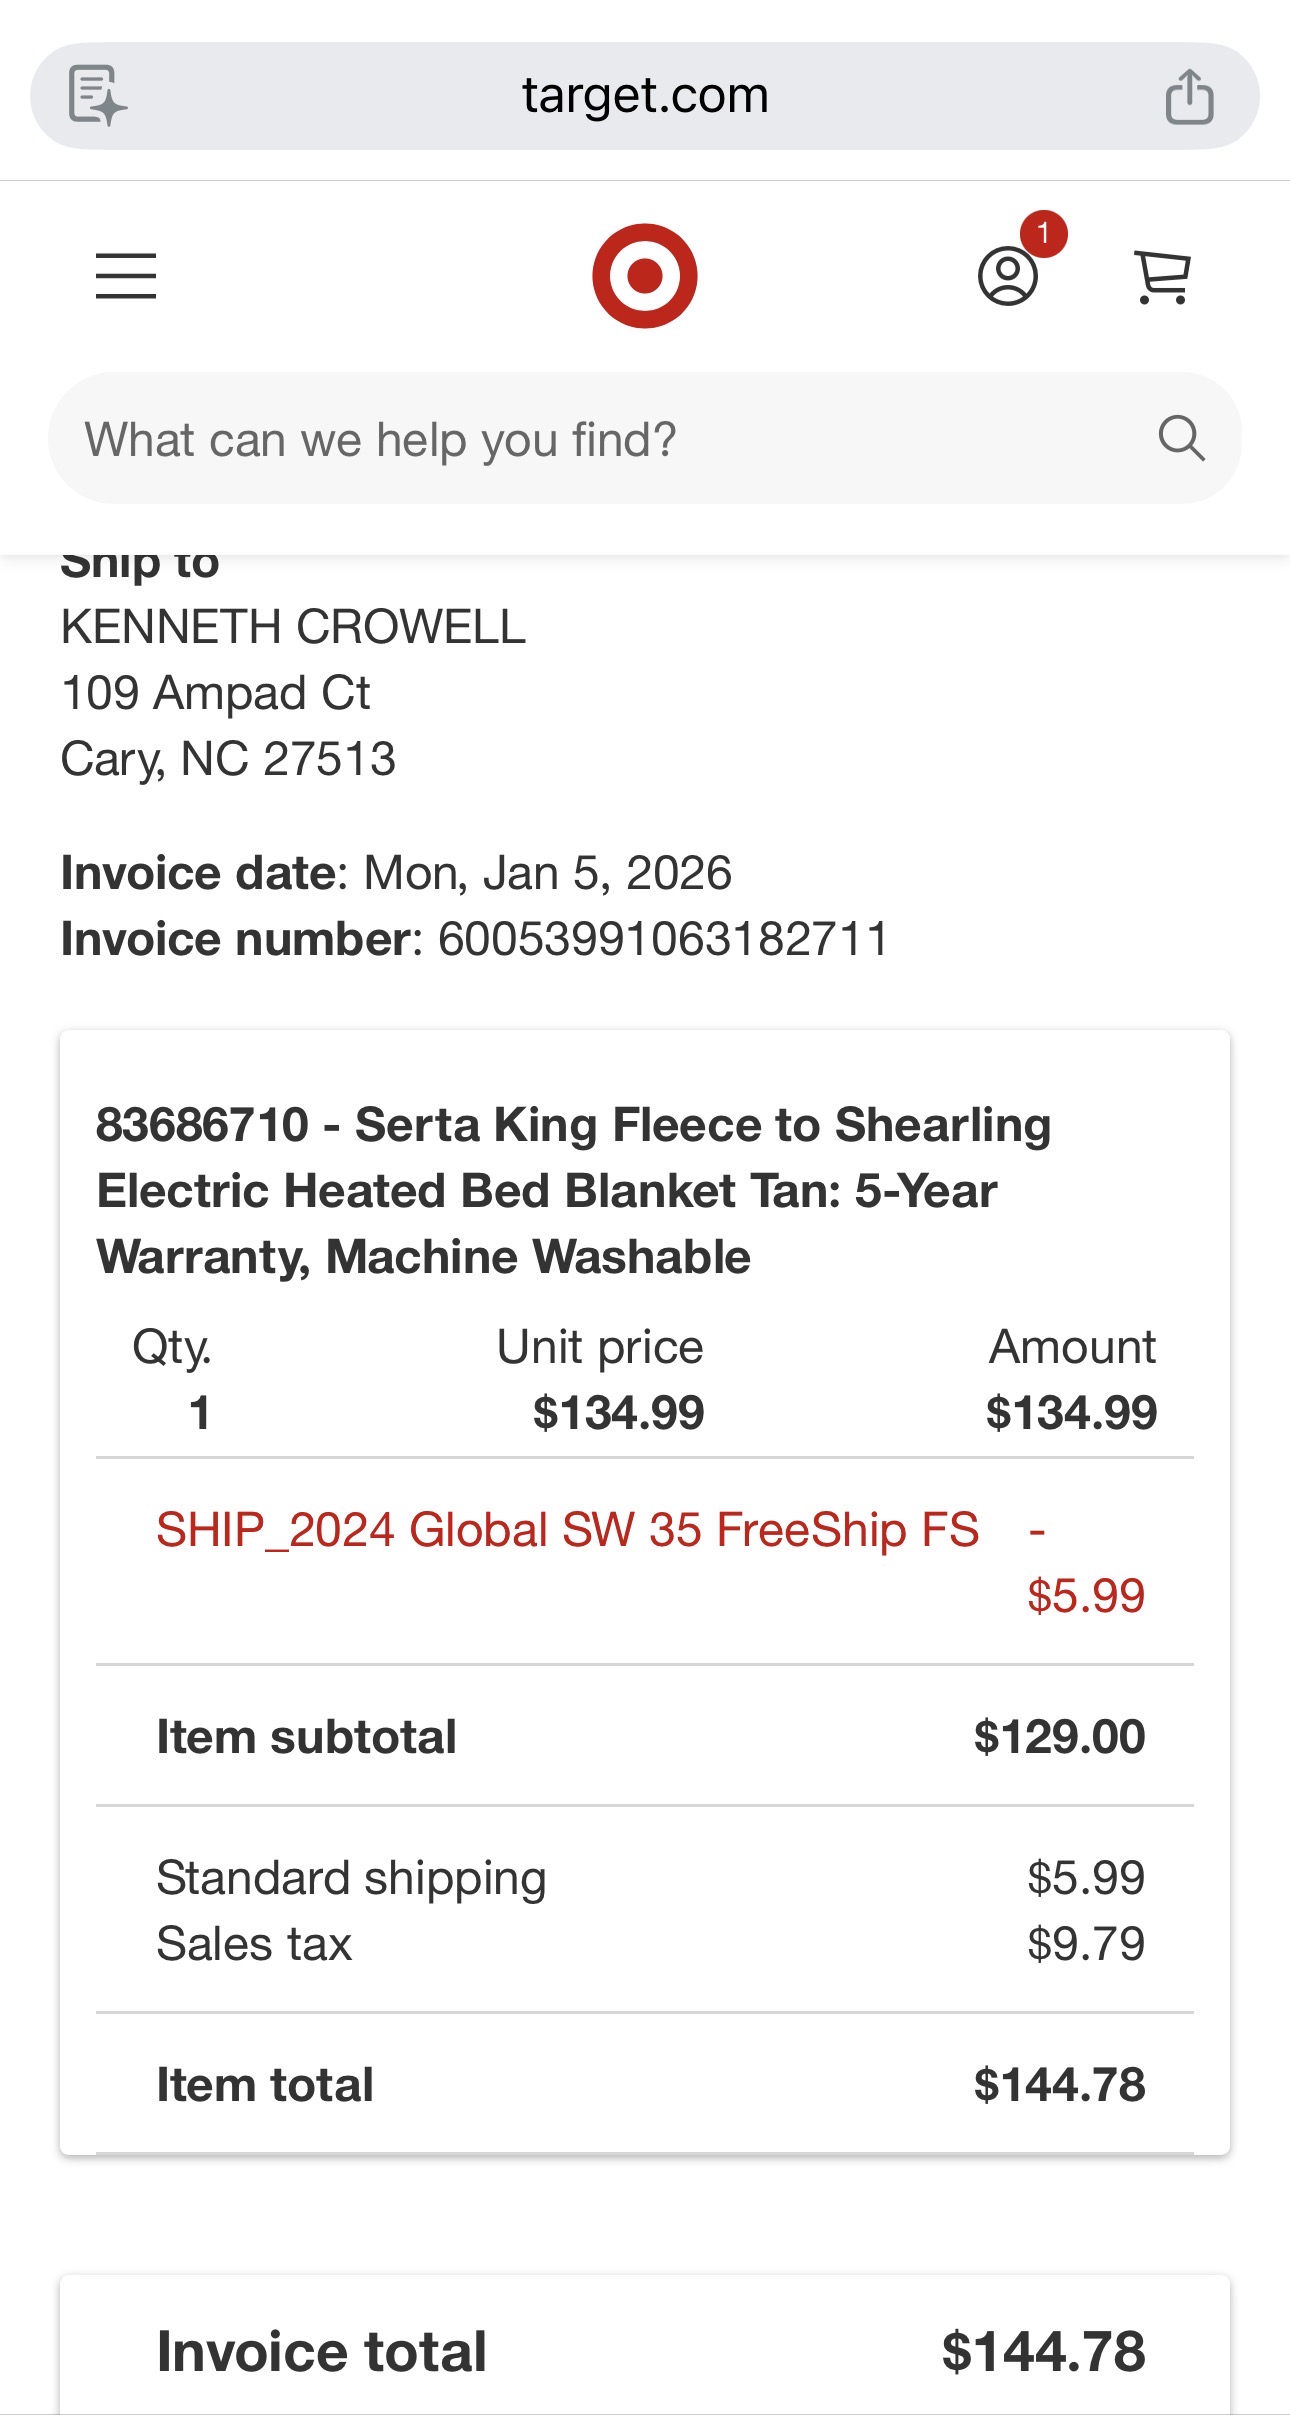The width and height of the screenshot is (1290, 2415).
Task: Tap the Serta King Fleece blanket title
Action: click(574, 1191)
